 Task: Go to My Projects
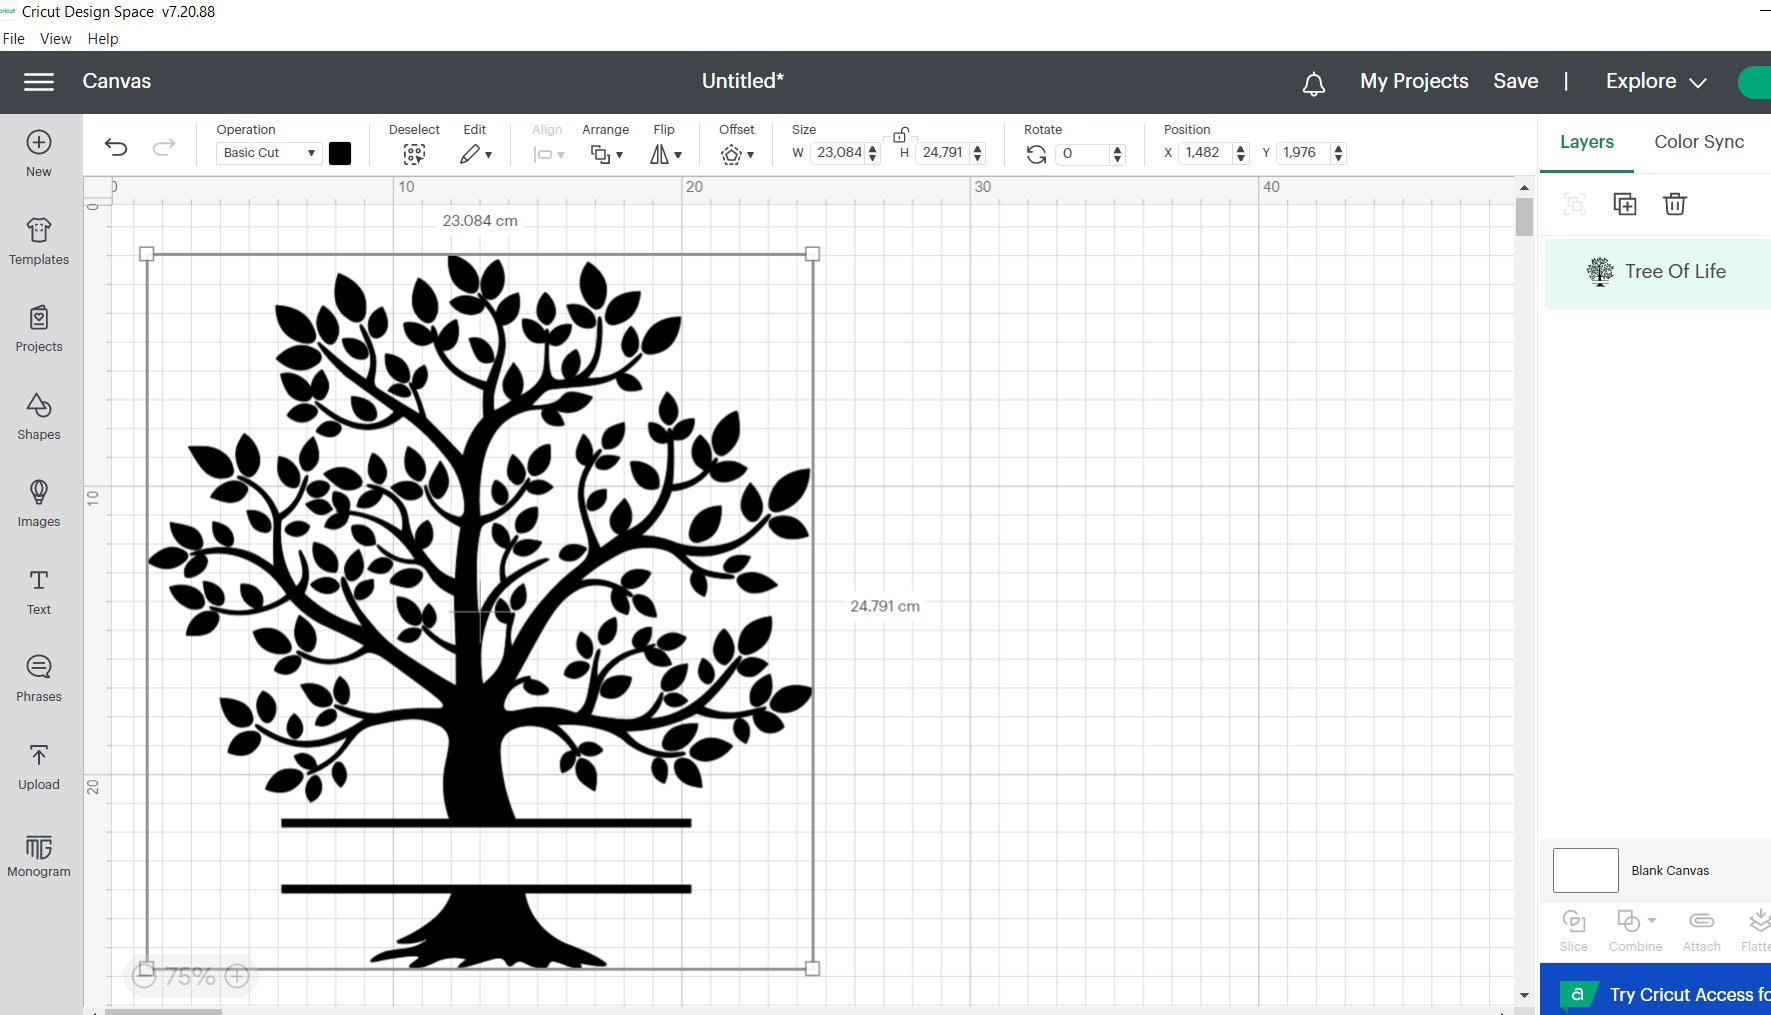coord(1413,81)
